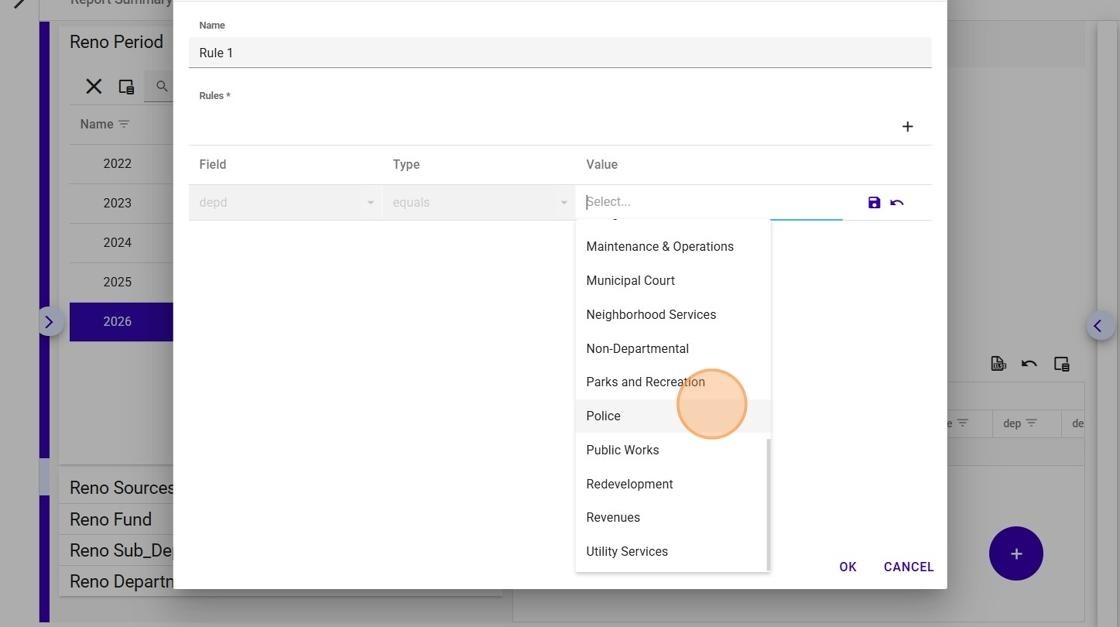Choose Public Works option
Image resolution: width=1120 pixels, height=627 pixels.
(672, 450)
